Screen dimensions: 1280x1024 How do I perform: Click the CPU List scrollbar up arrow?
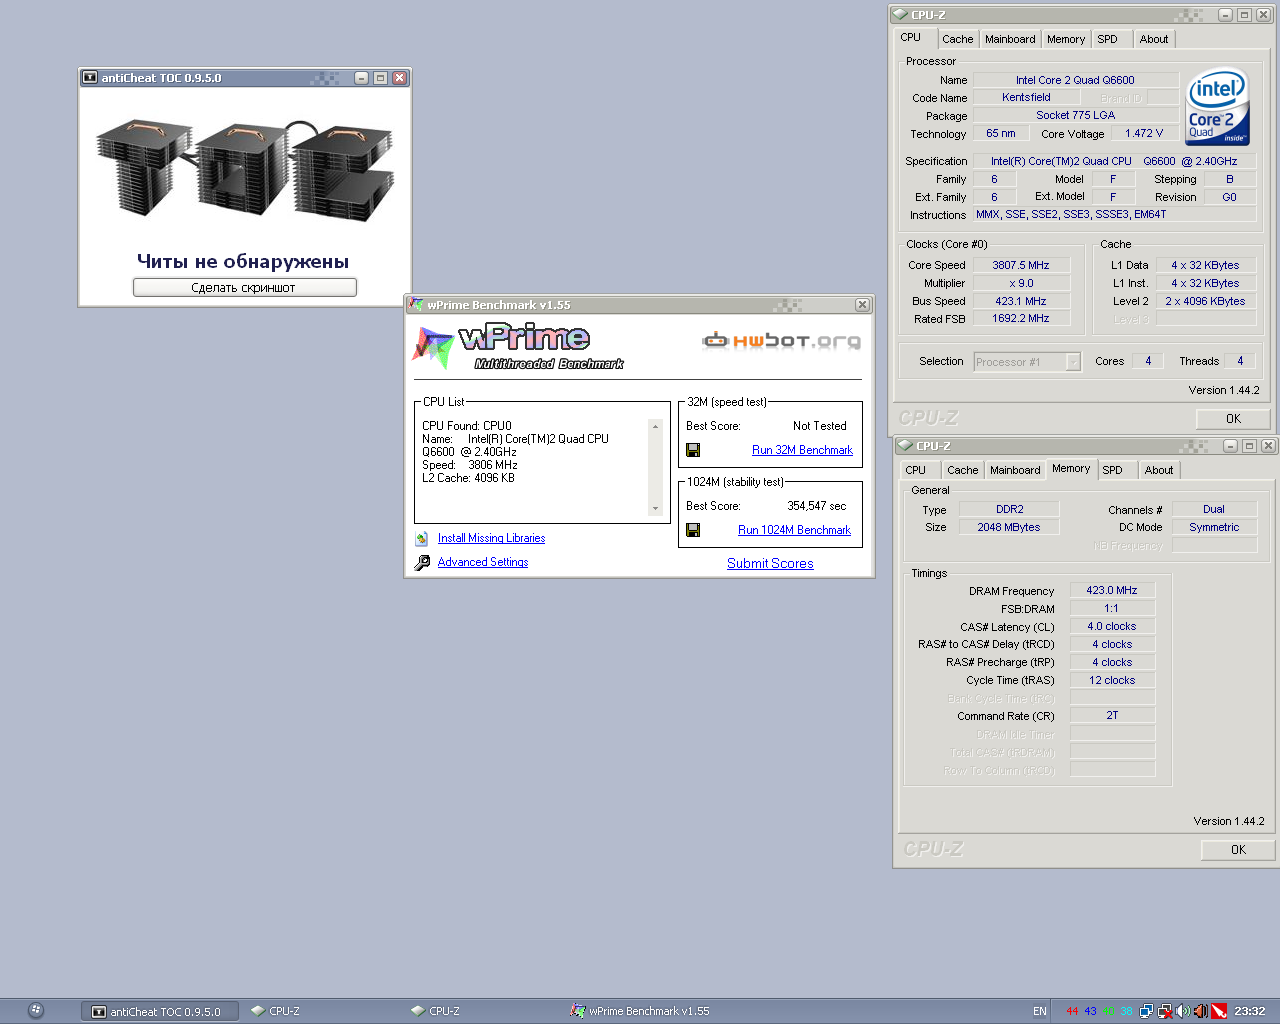point(656,426)
